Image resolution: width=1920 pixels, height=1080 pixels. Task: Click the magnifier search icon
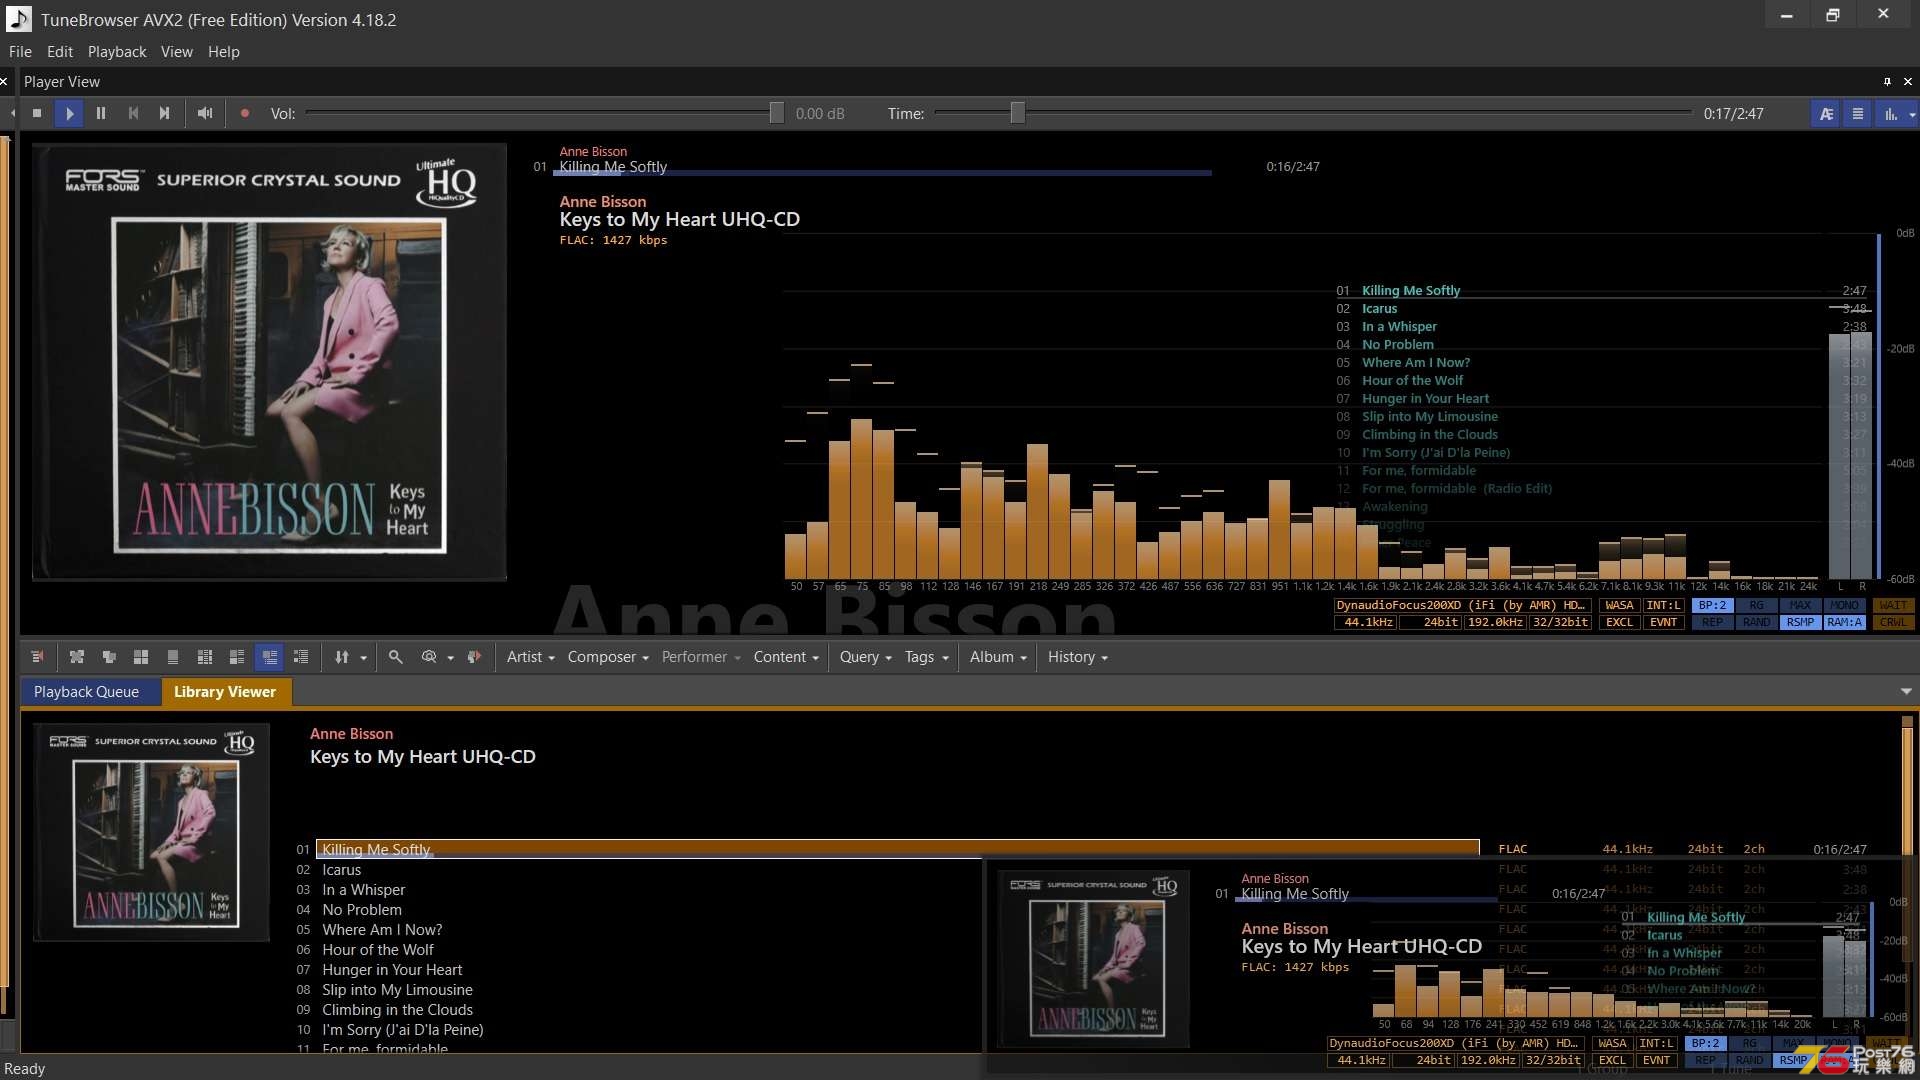point(396,657)
